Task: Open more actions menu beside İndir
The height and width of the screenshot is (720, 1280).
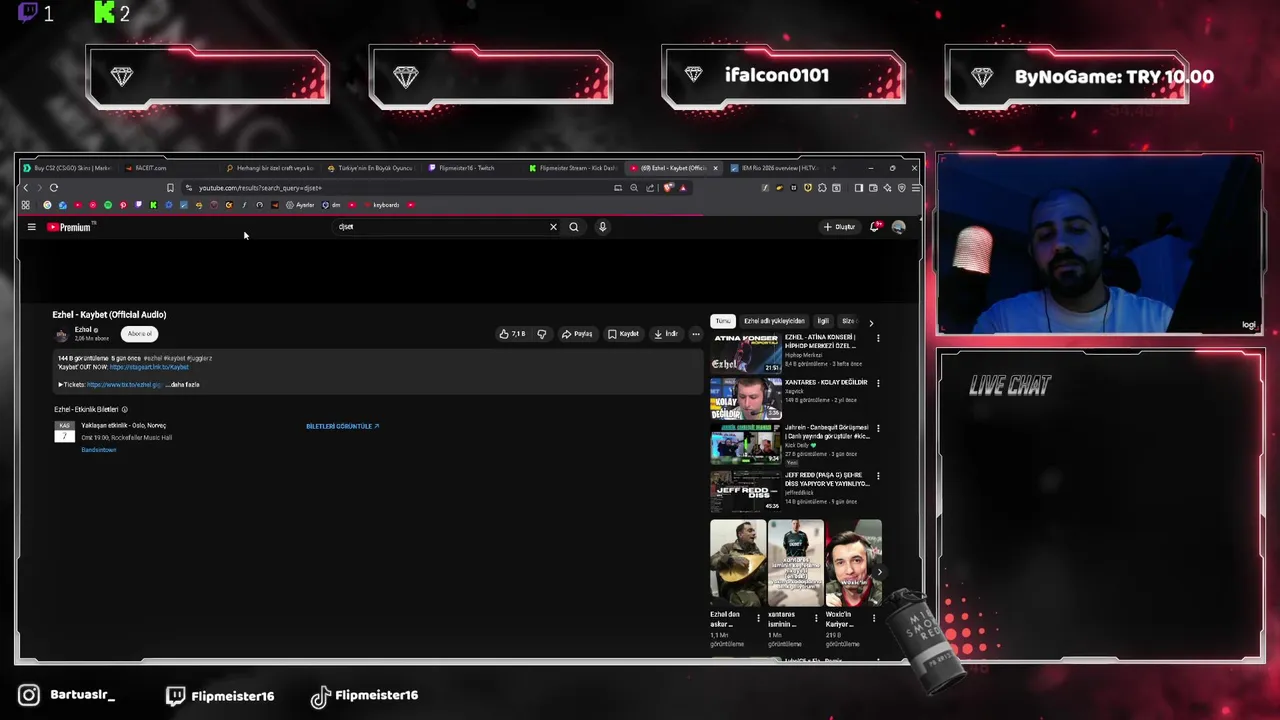Action: tap(696, 334)
